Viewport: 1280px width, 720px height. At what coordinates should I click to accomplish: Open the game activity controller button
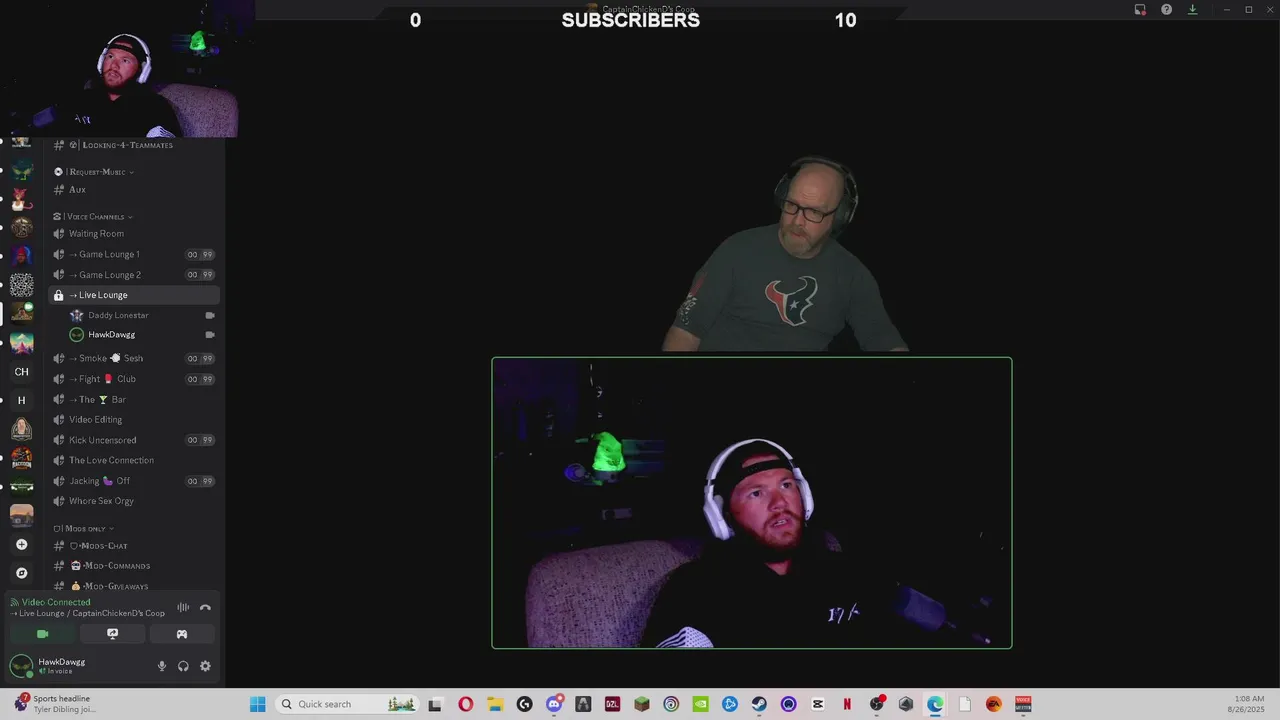coord(182,634)
